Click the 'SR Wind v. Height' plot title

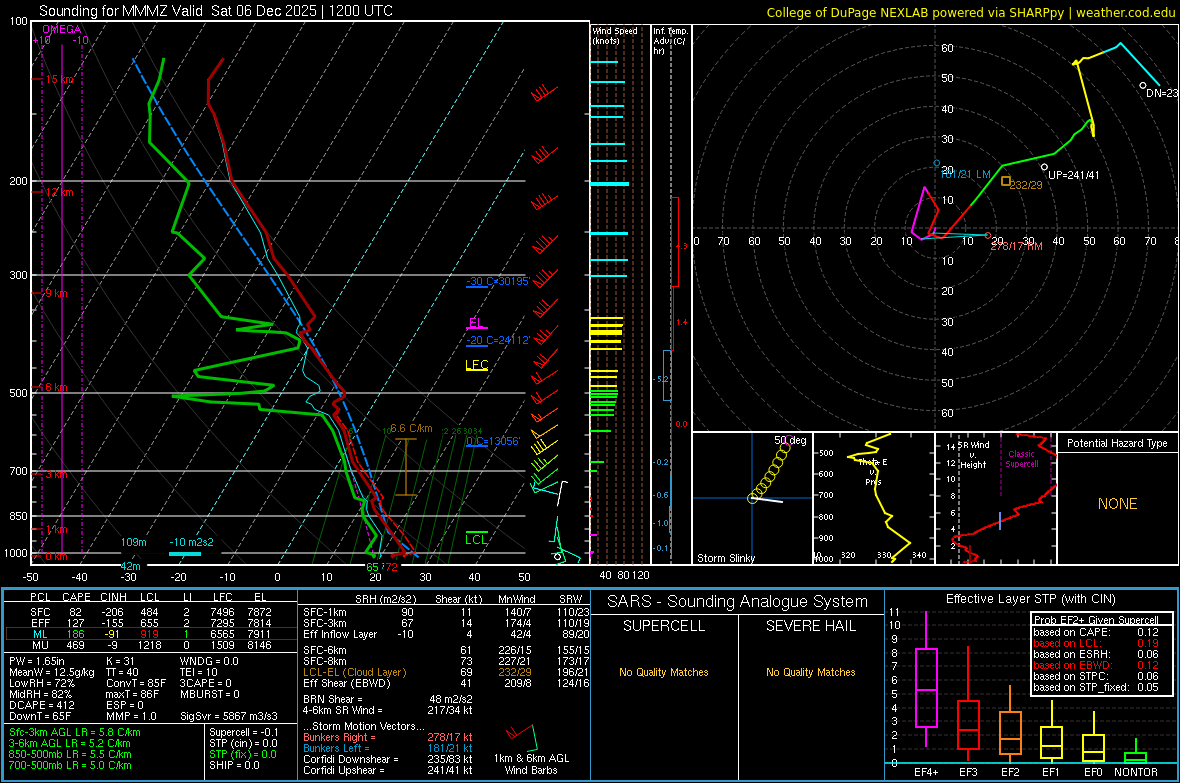coord(974,455)
